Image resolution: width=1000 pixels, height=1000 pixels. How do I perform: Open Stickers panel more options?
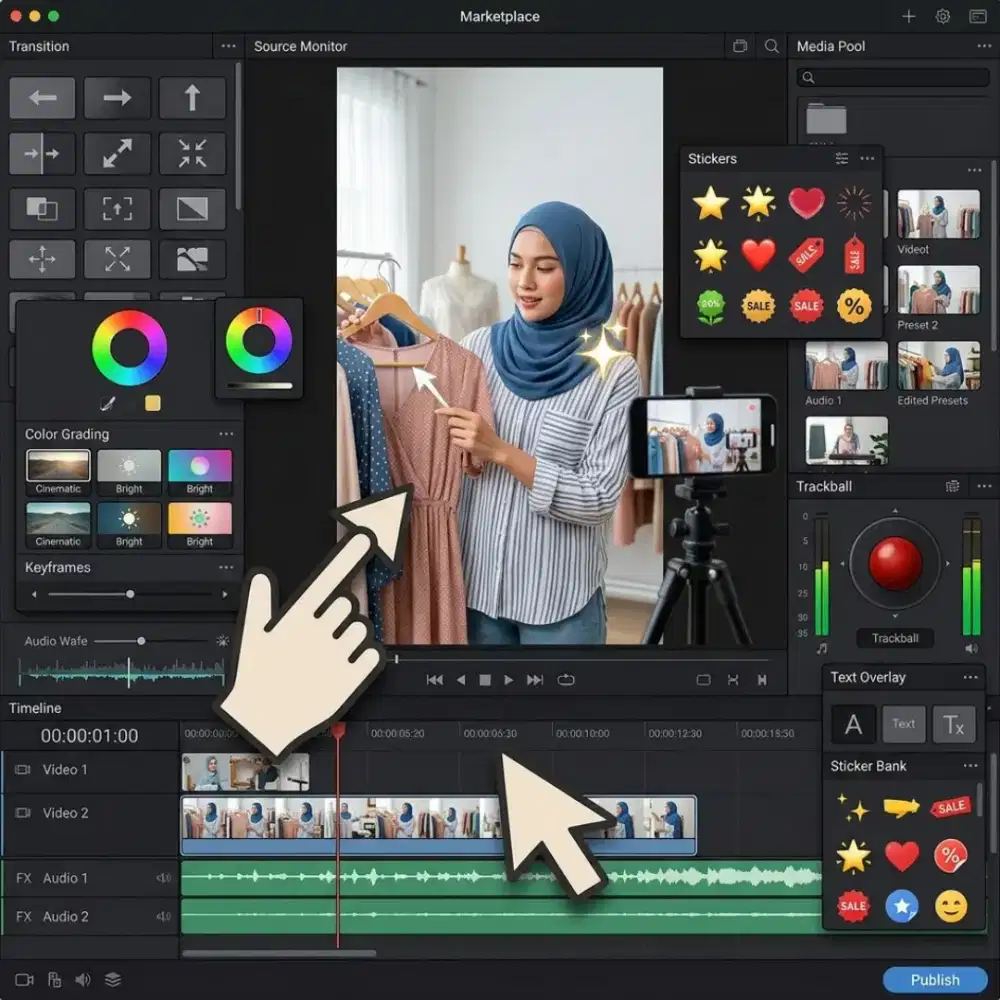point(867,158)
